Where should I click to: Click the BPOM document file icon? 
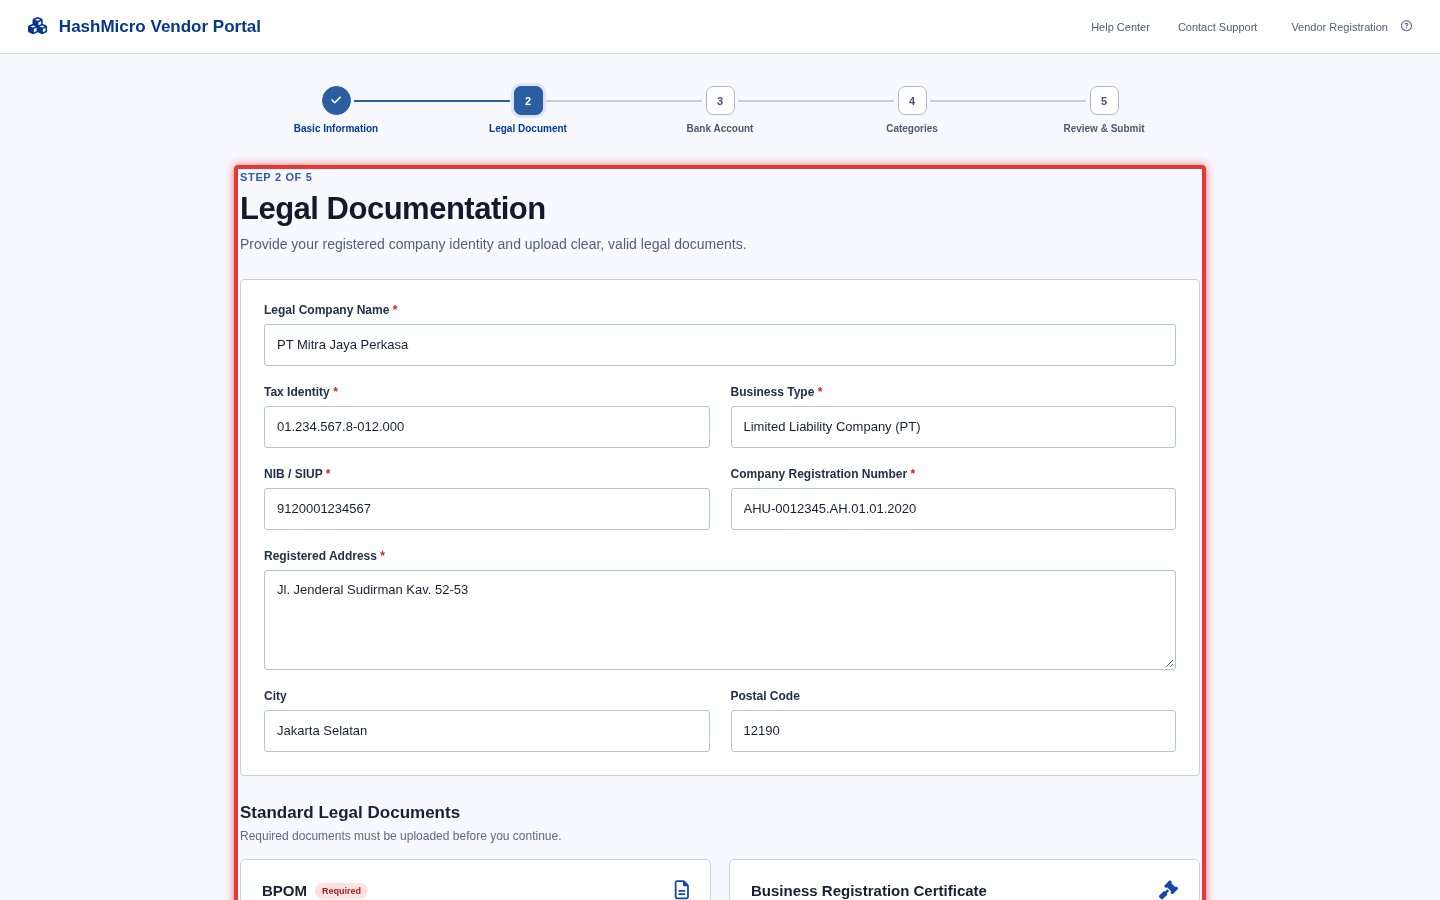click(682, 890)
